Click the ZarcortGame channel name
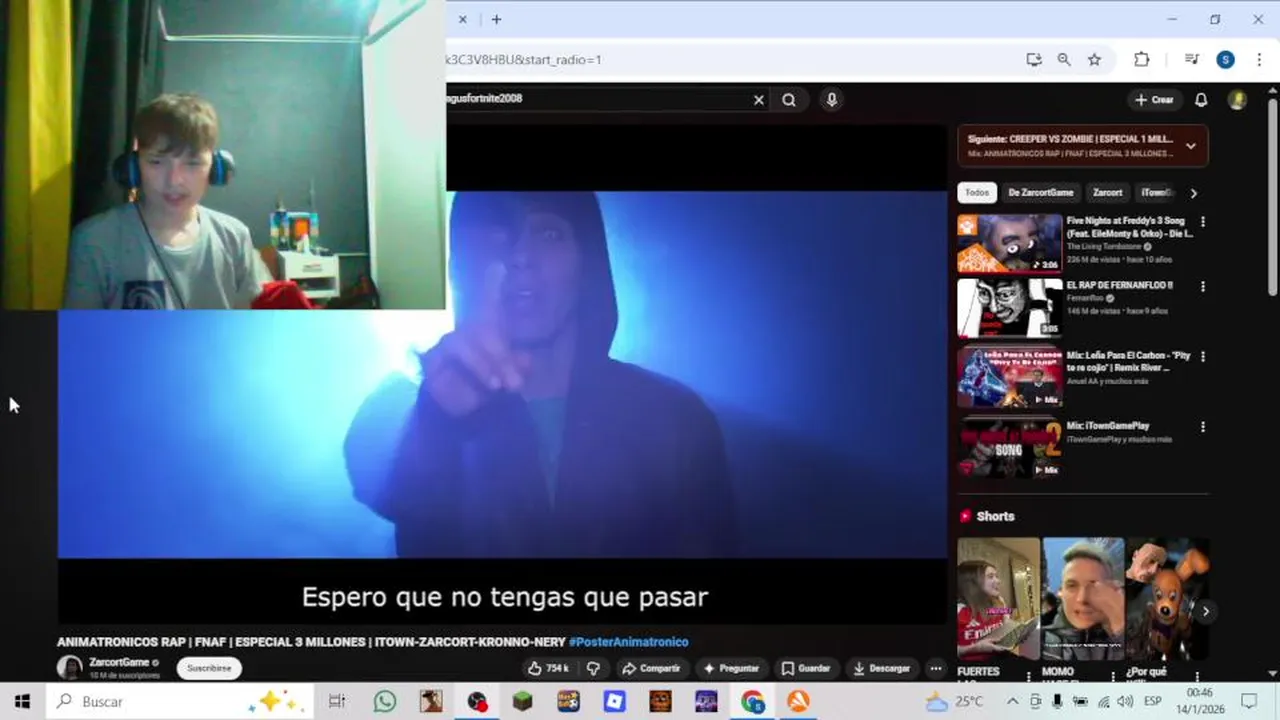 coord(119,662)
